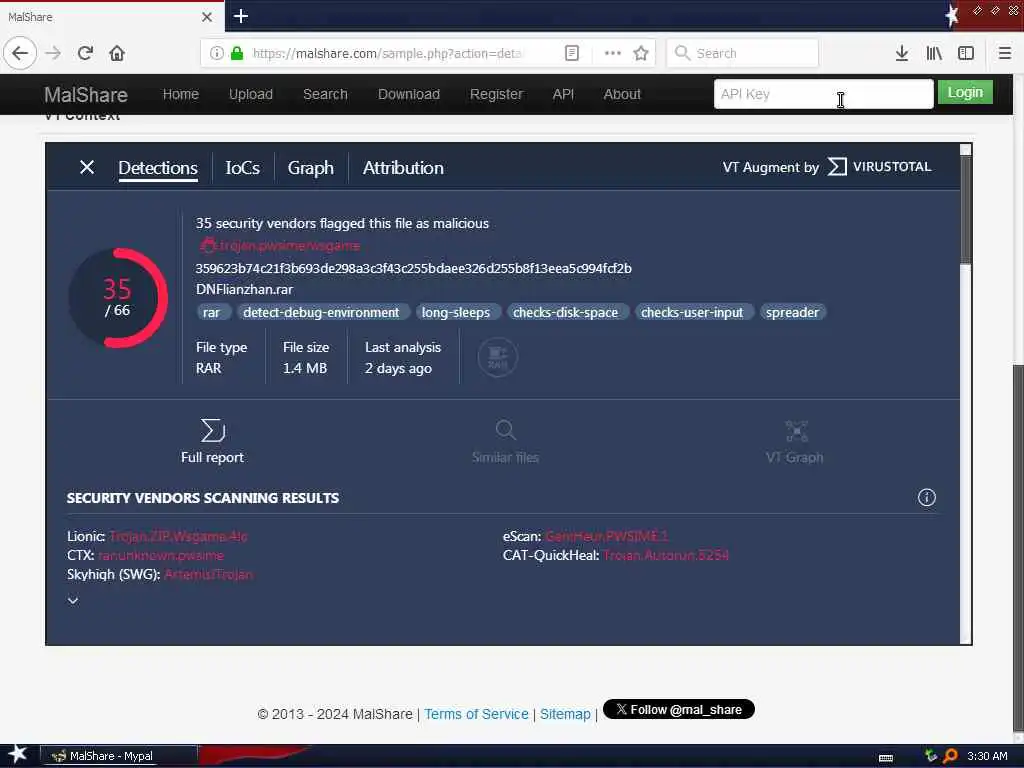The width and height of the screenshot is (1024, 768).
Task: Click the VT panel inner scrollbar
Action: pyautogui.click(x=965, y=209)
